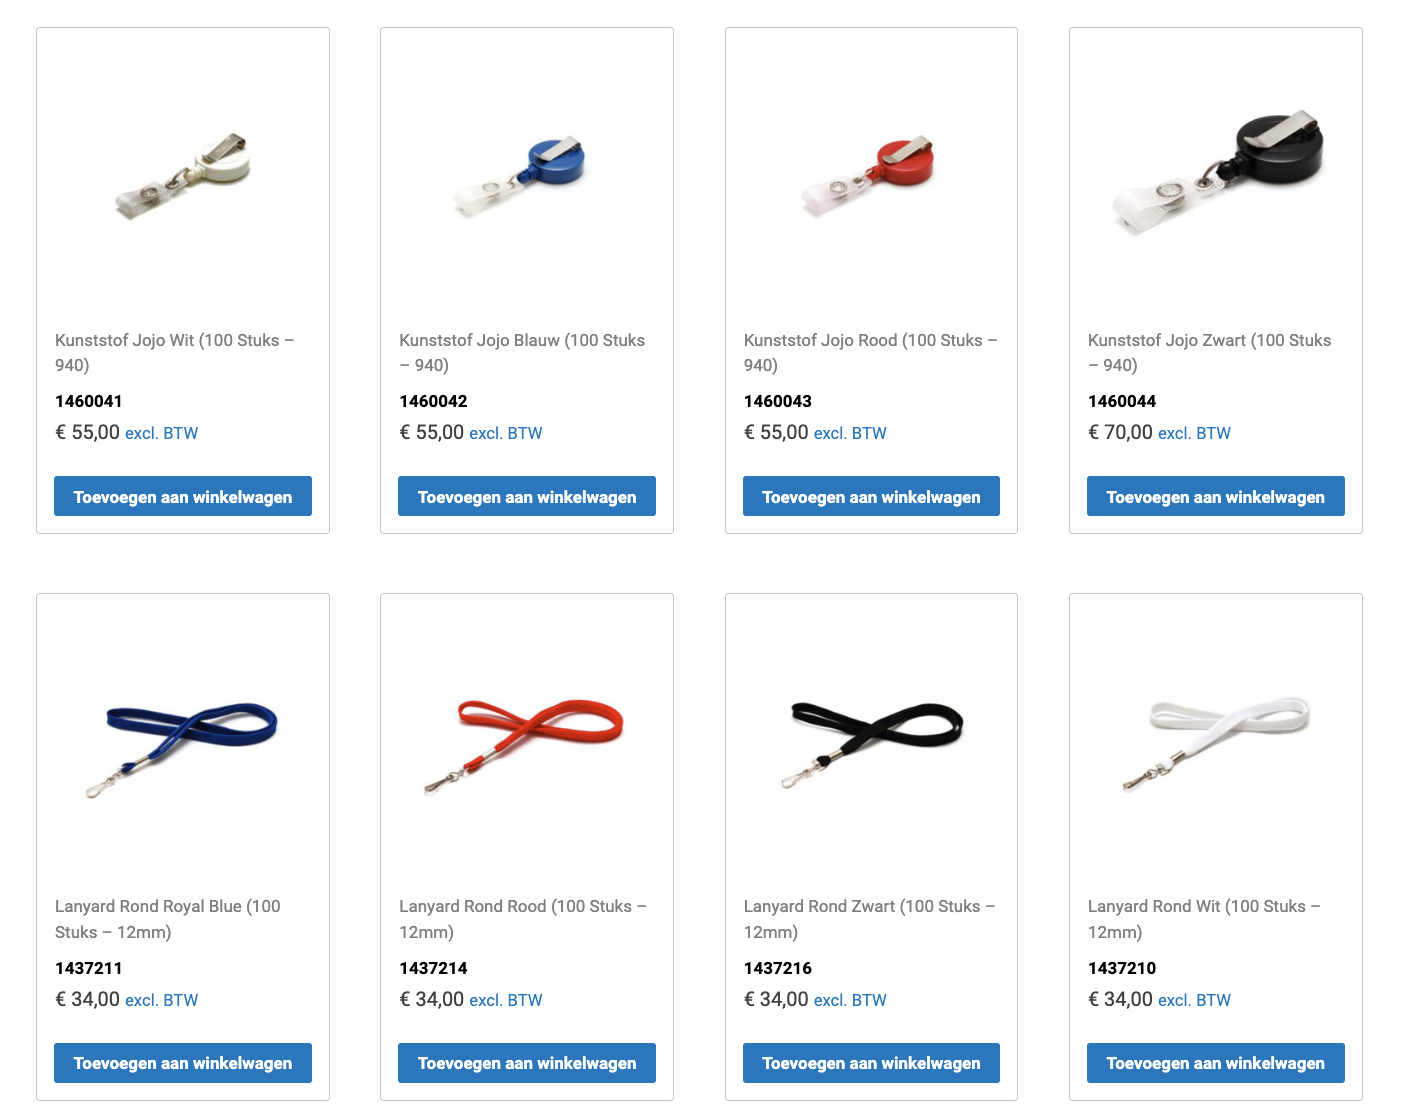Open the black Kunststof Jojo product image
This screenshot has width=1414, height=1118.
(1216, 175)
